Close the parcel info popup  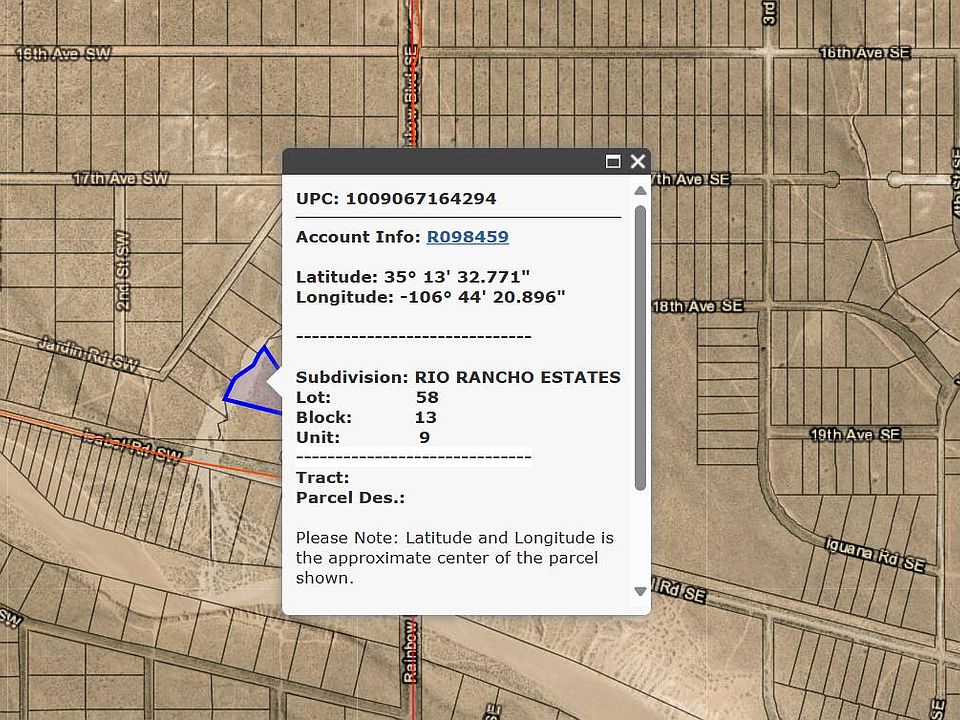[x=637, y=161]
